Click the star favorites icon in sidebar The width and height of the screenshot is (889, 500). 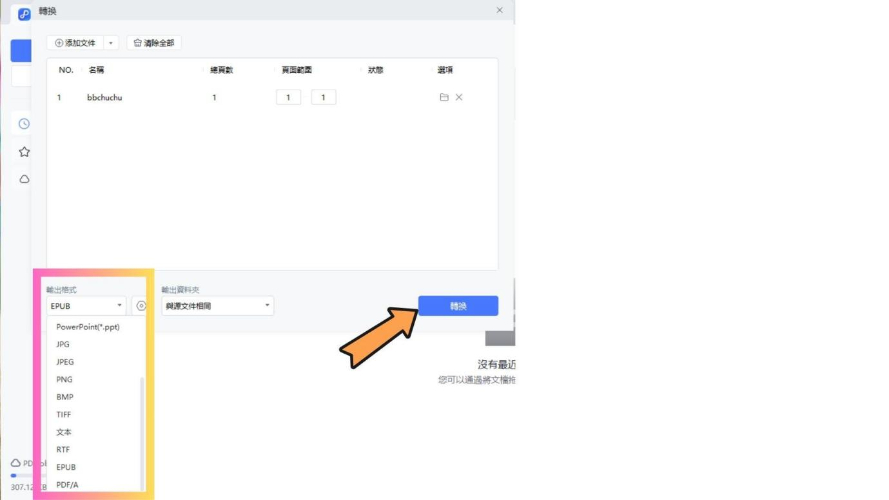(24, 152)
